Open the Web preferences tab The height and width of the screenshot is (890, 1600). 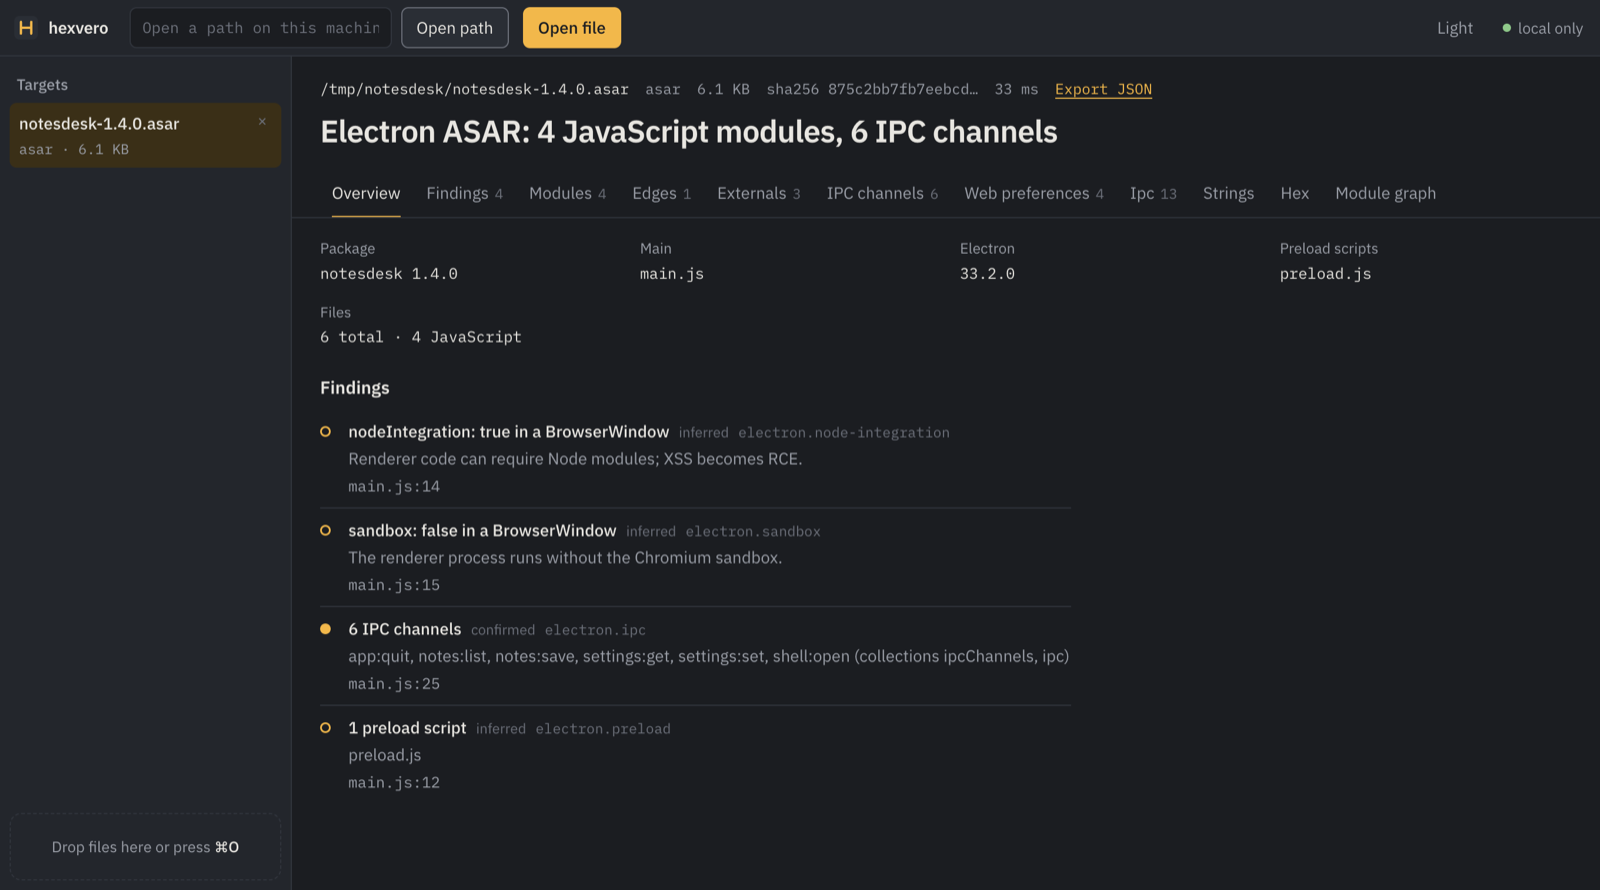tap(1033, 193)
